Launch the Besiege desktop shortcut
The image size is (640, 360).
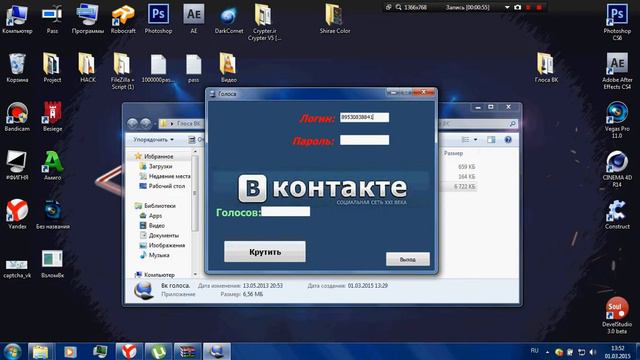tap(52, 117)
